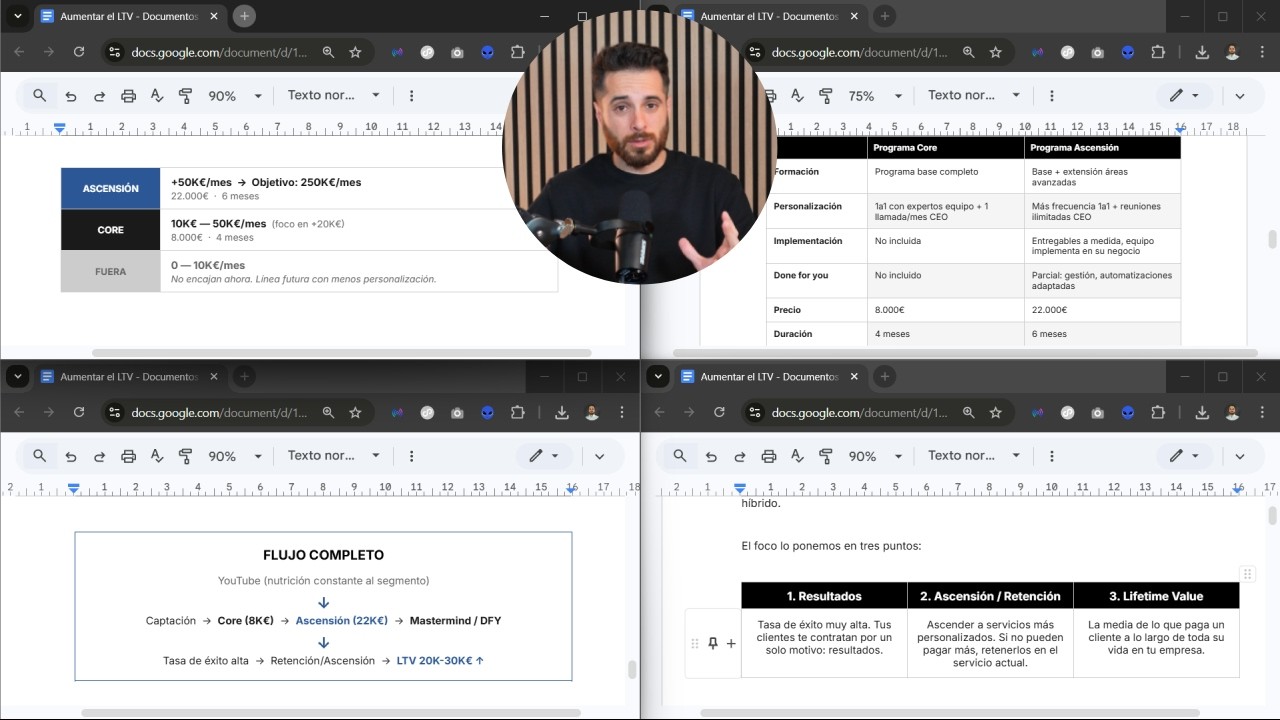The width and height of the screenshot is (1280, 720).
Task: Open the Chrome downloads icon in the Programa Core window
Action: click(x=1202, y=52)
